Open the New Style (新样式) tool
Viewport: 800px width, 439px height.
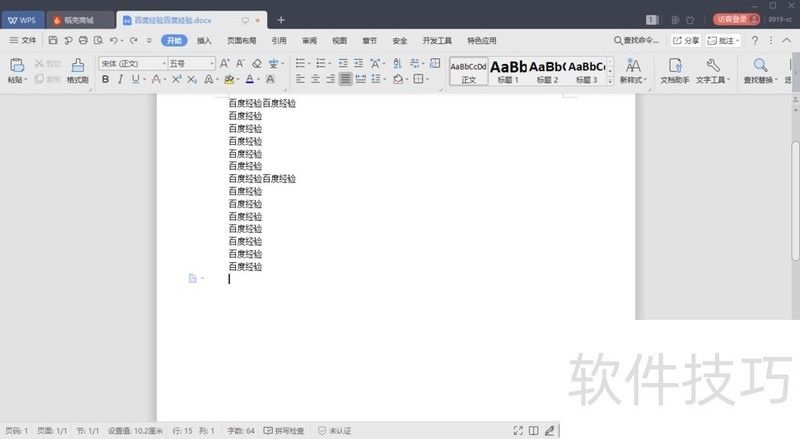point(633,70)
